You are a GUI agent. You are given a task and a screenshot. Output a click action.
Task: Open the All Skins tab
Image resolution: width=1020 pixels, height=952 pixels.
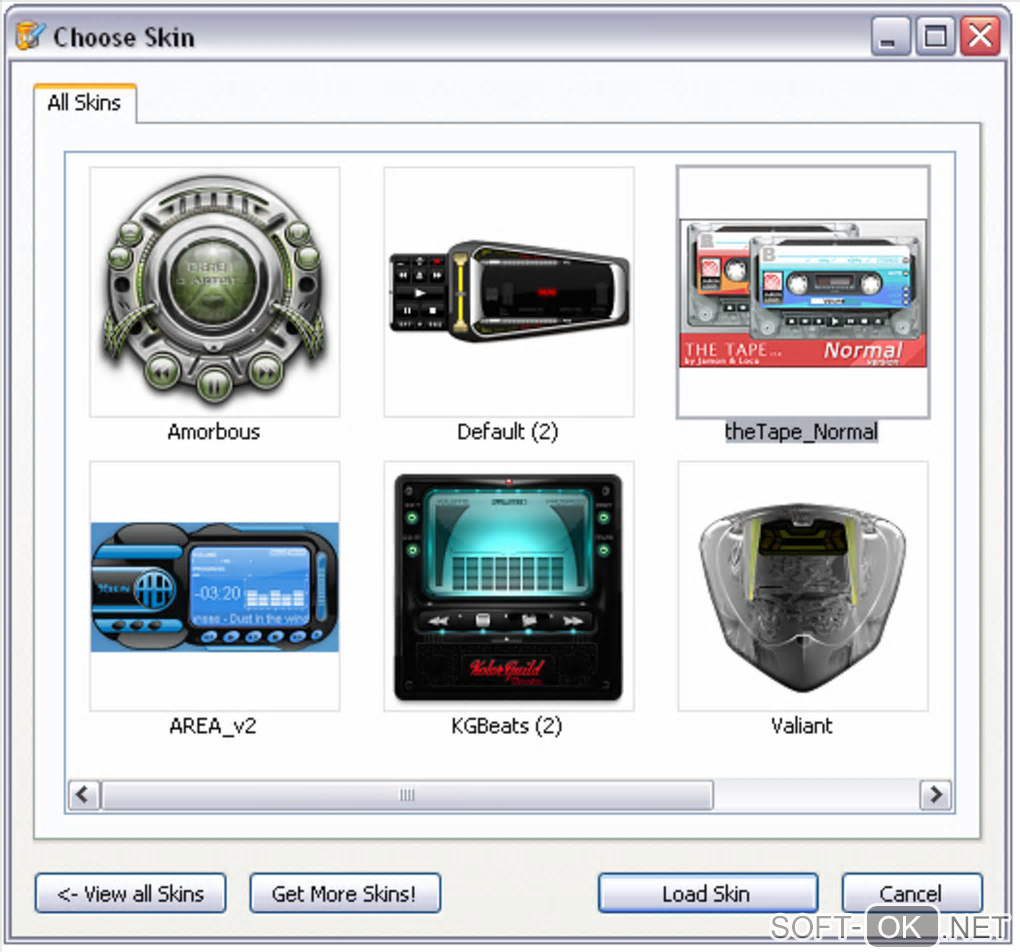[85, 103]
